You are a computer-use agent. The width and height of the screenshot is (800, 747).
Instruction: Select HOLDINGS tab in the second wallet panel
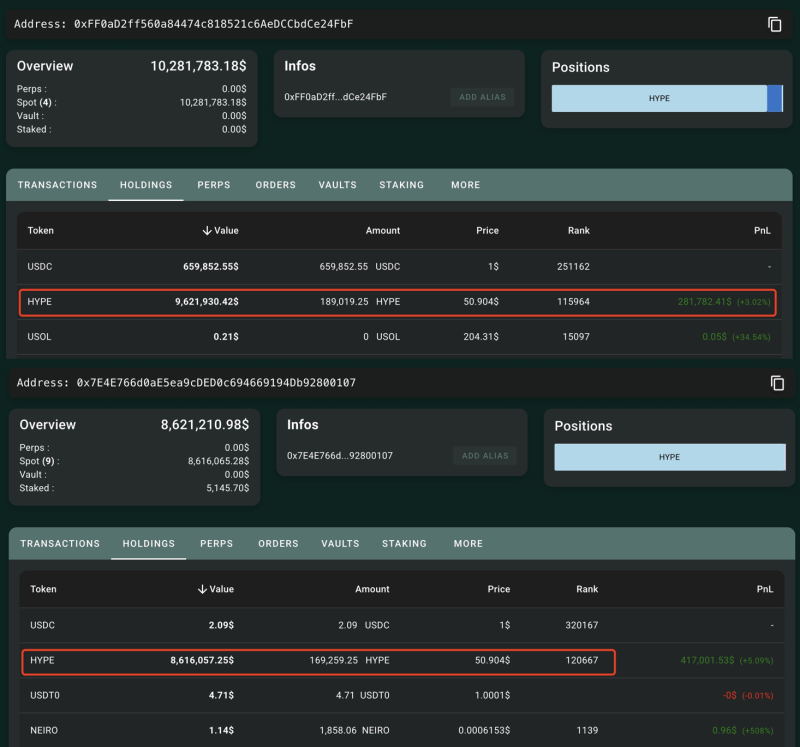148,543
